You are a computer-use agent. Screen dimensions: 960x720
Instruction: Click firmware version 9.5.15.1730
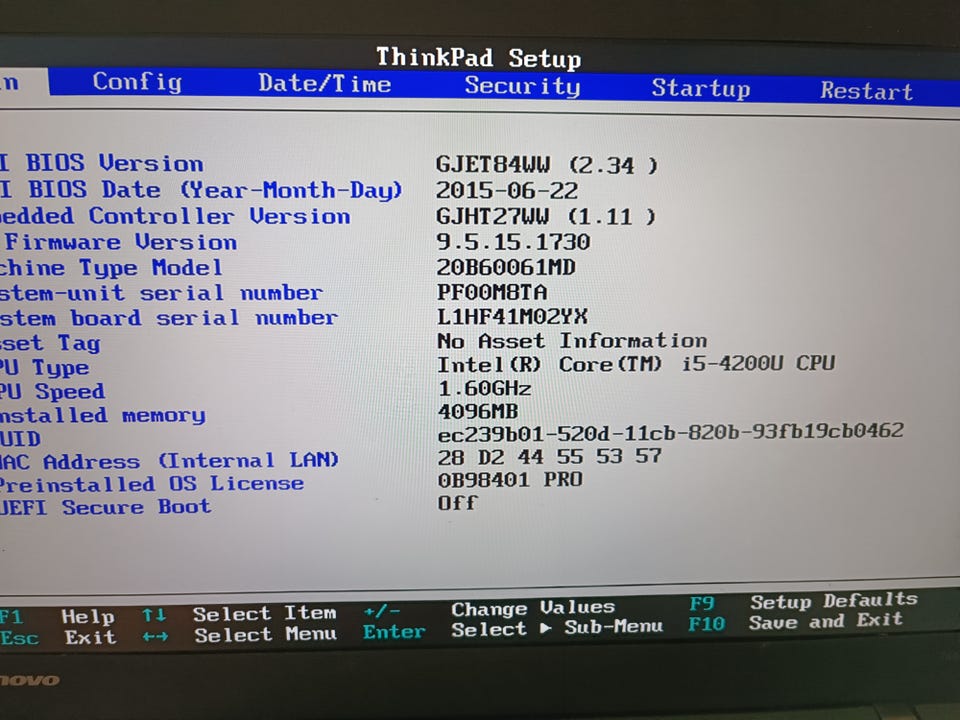[x=513, y=242]
